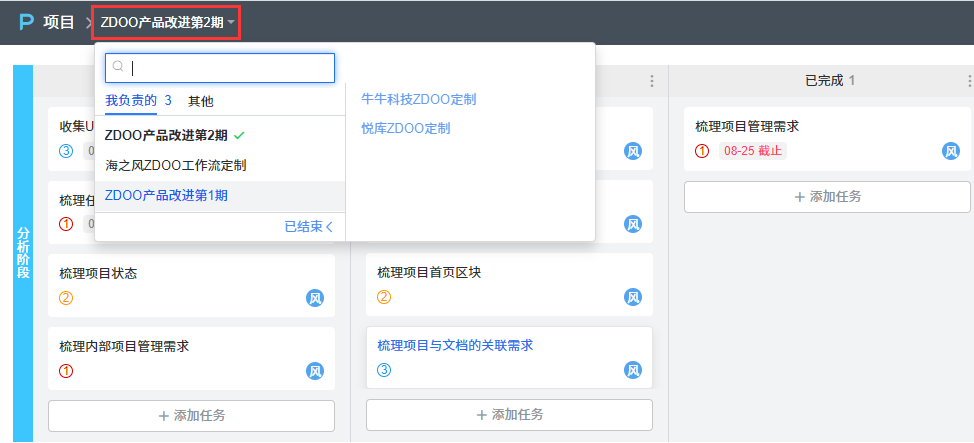Click priority 2 icon on 梳理项目状态

(x=66, y=298)
